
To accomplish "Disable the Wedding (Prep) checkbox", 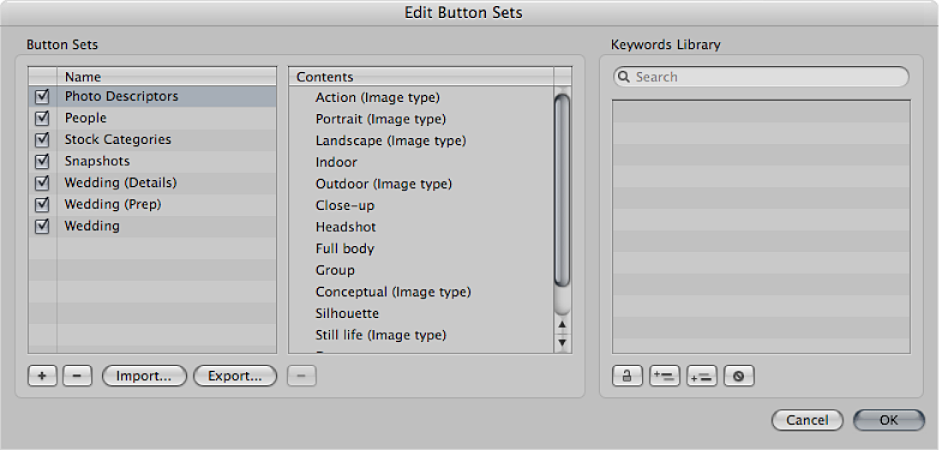I will (x=42, y=205).
